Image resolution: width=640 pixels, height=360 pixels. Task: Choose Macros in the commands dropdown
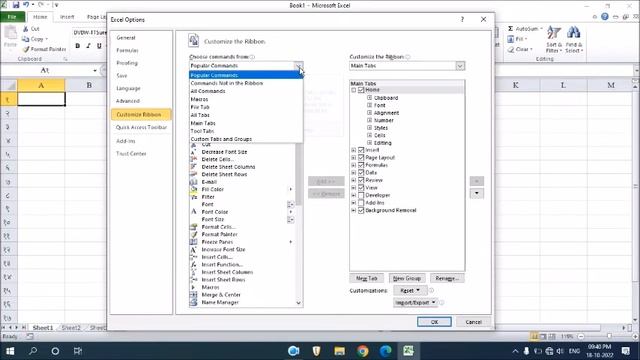246,99
